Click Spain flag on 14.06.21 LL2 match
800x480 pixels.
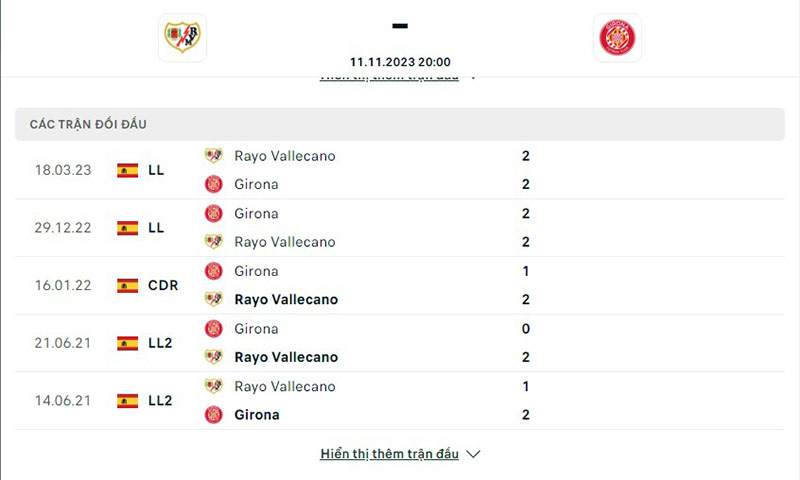coord(127,401)
